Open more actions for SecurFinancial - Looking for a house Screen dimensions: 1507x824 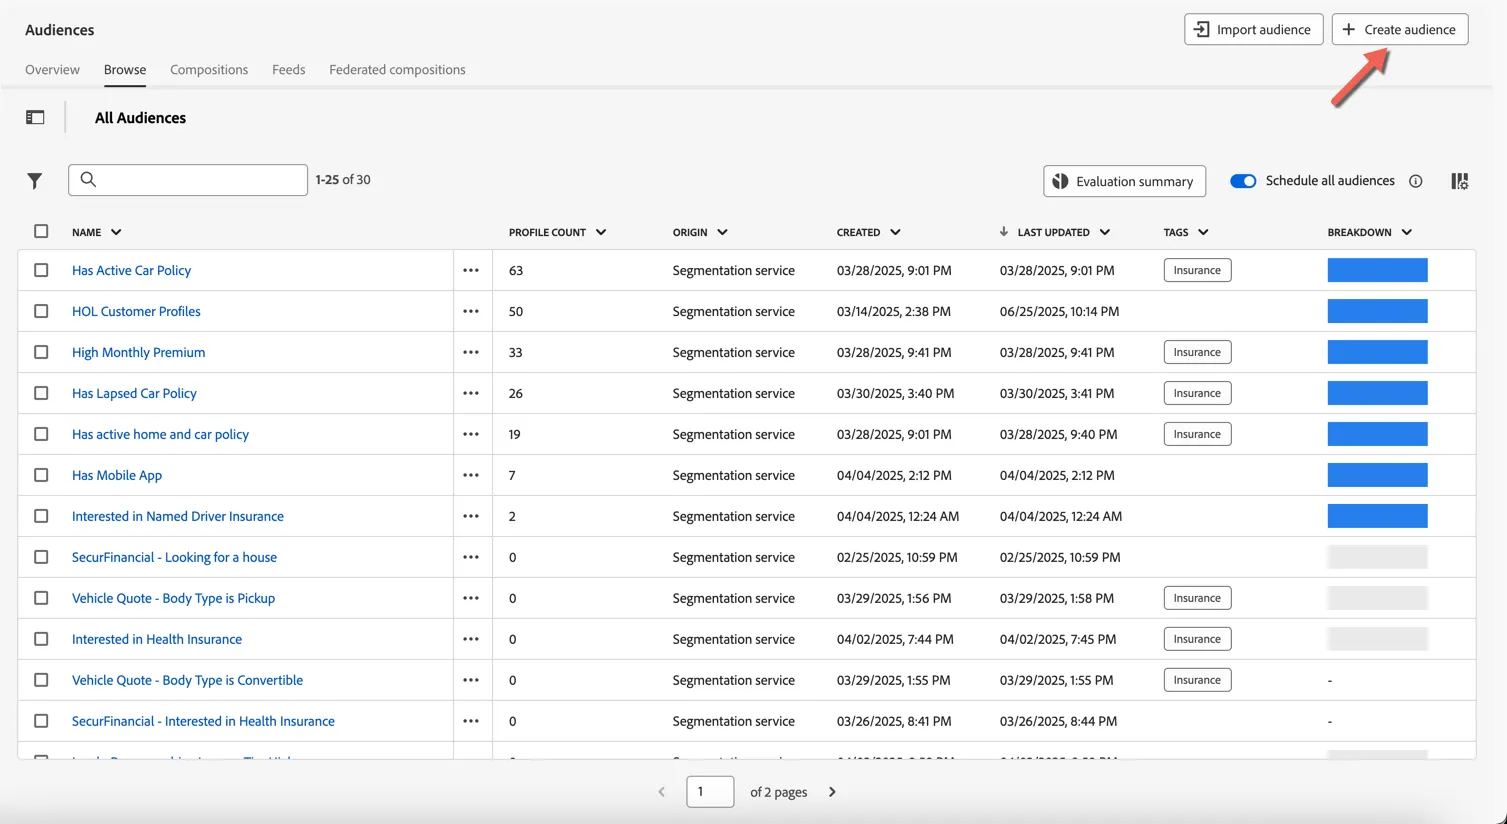[x=471, y=557]
